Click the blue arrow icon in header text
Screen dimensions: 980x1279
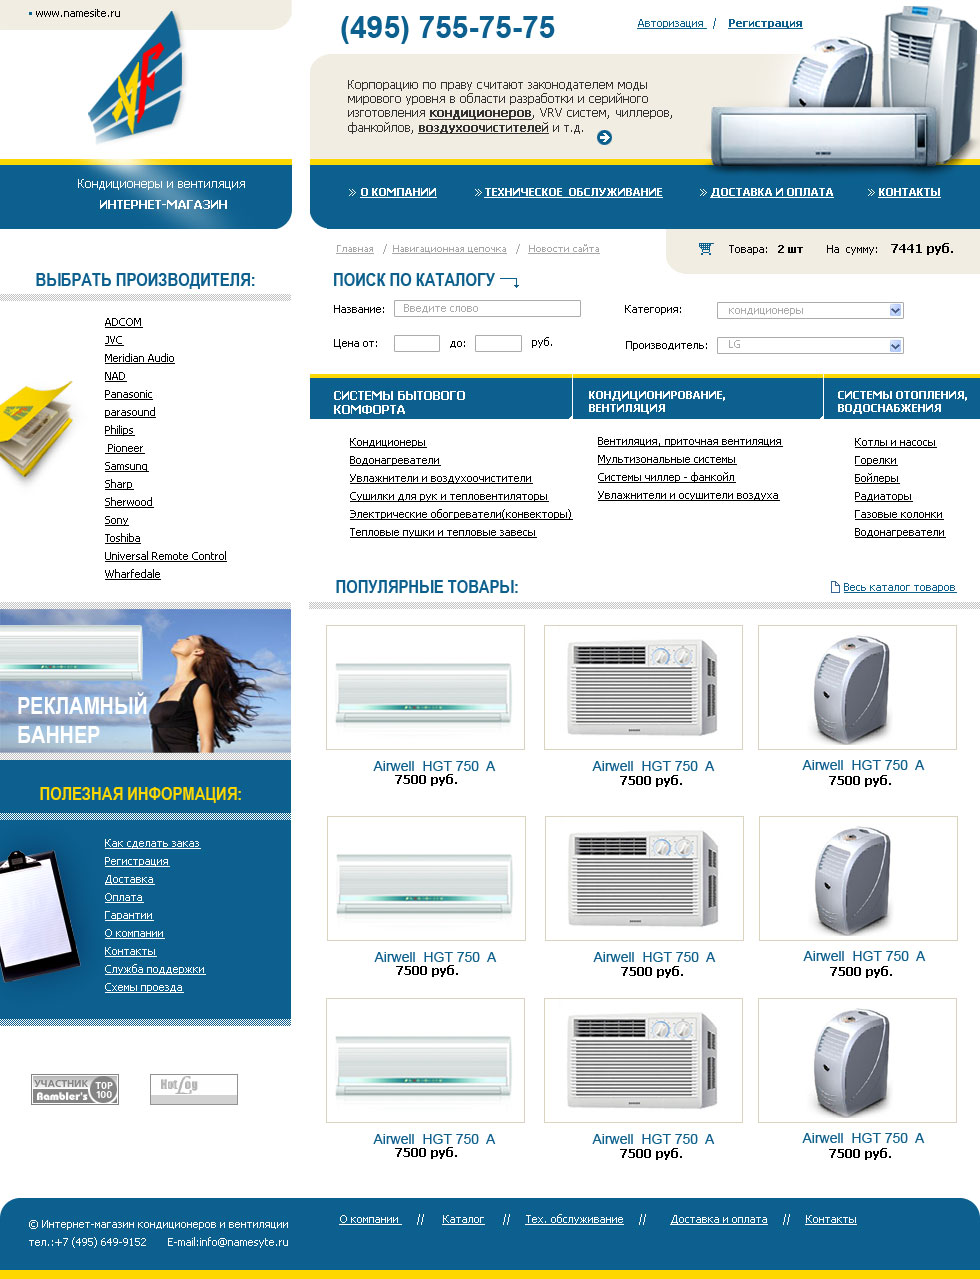(604, 138)
